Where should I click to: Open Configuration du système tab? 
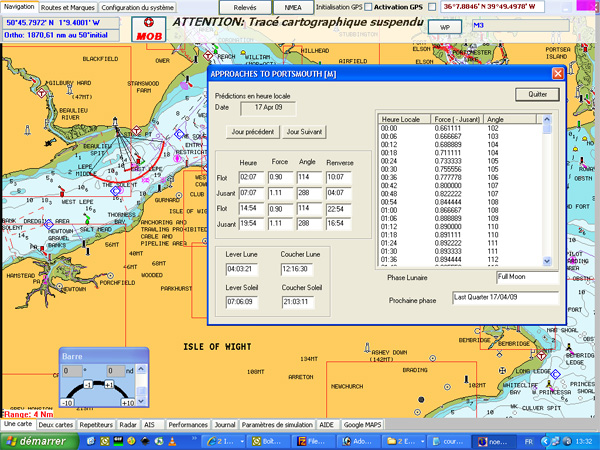click(138, 8)
